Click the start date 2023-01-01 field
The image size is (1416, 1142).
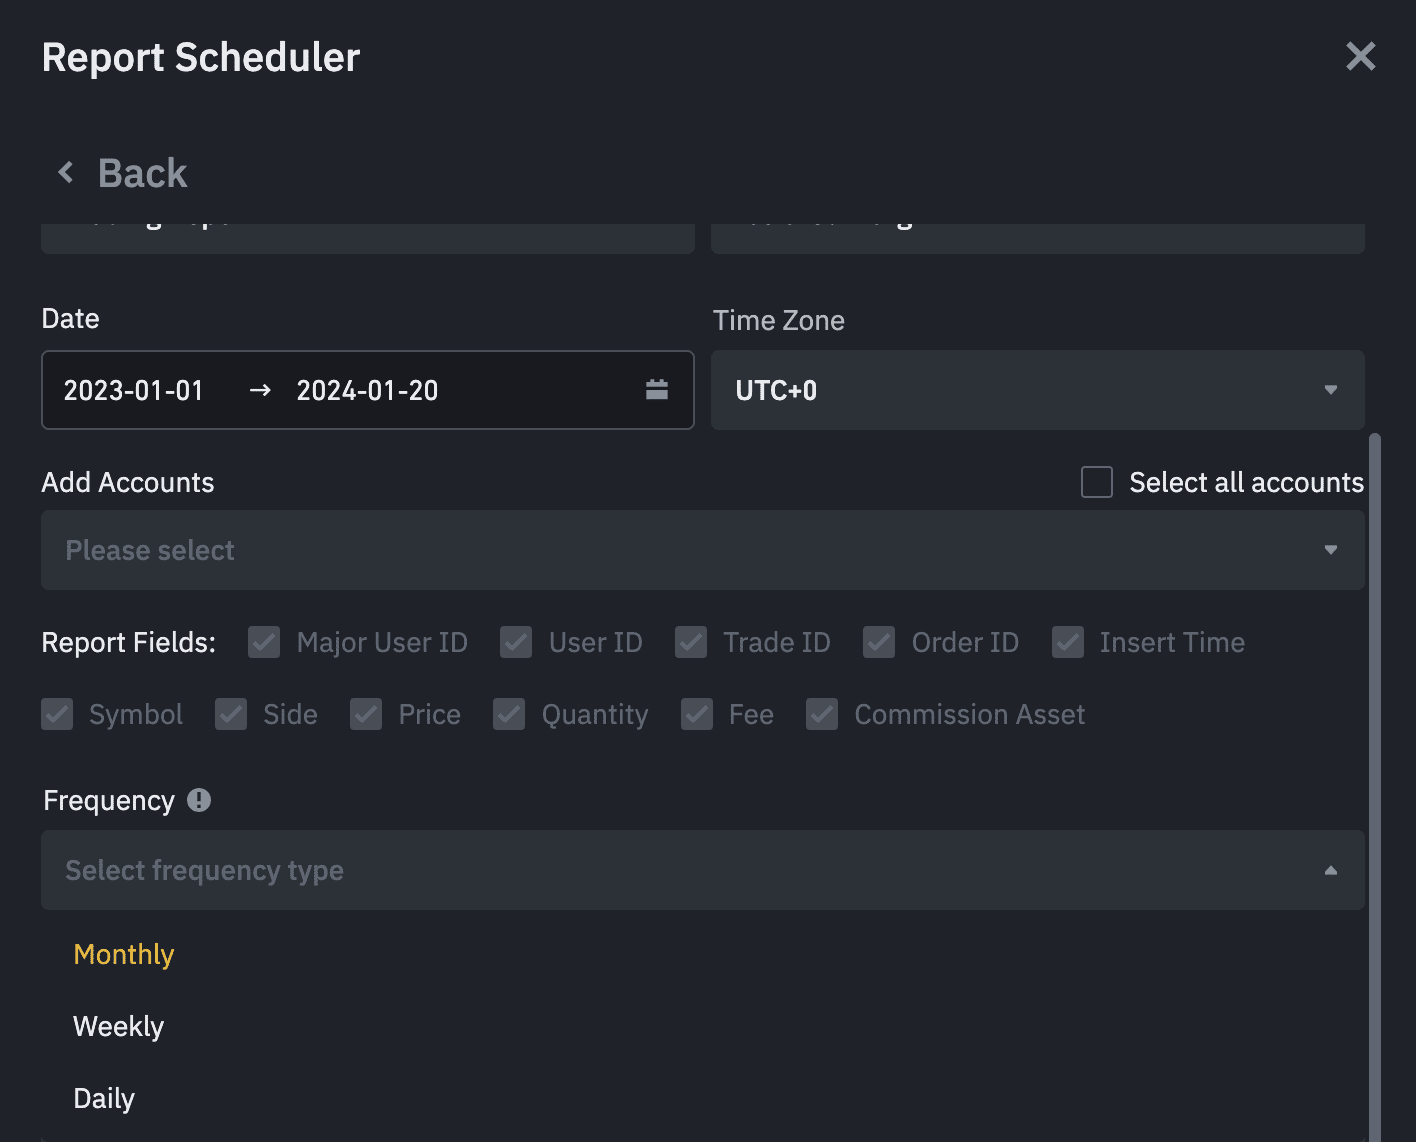click(x=134, y=390)
